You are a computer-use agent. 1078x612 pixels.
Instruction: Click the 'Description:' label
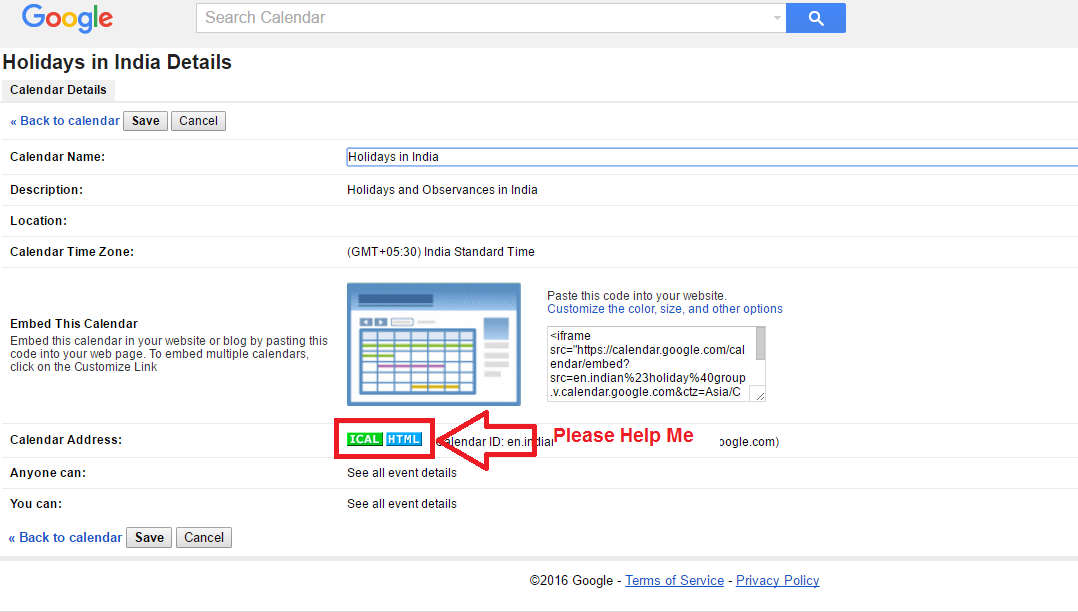(47, 190)
